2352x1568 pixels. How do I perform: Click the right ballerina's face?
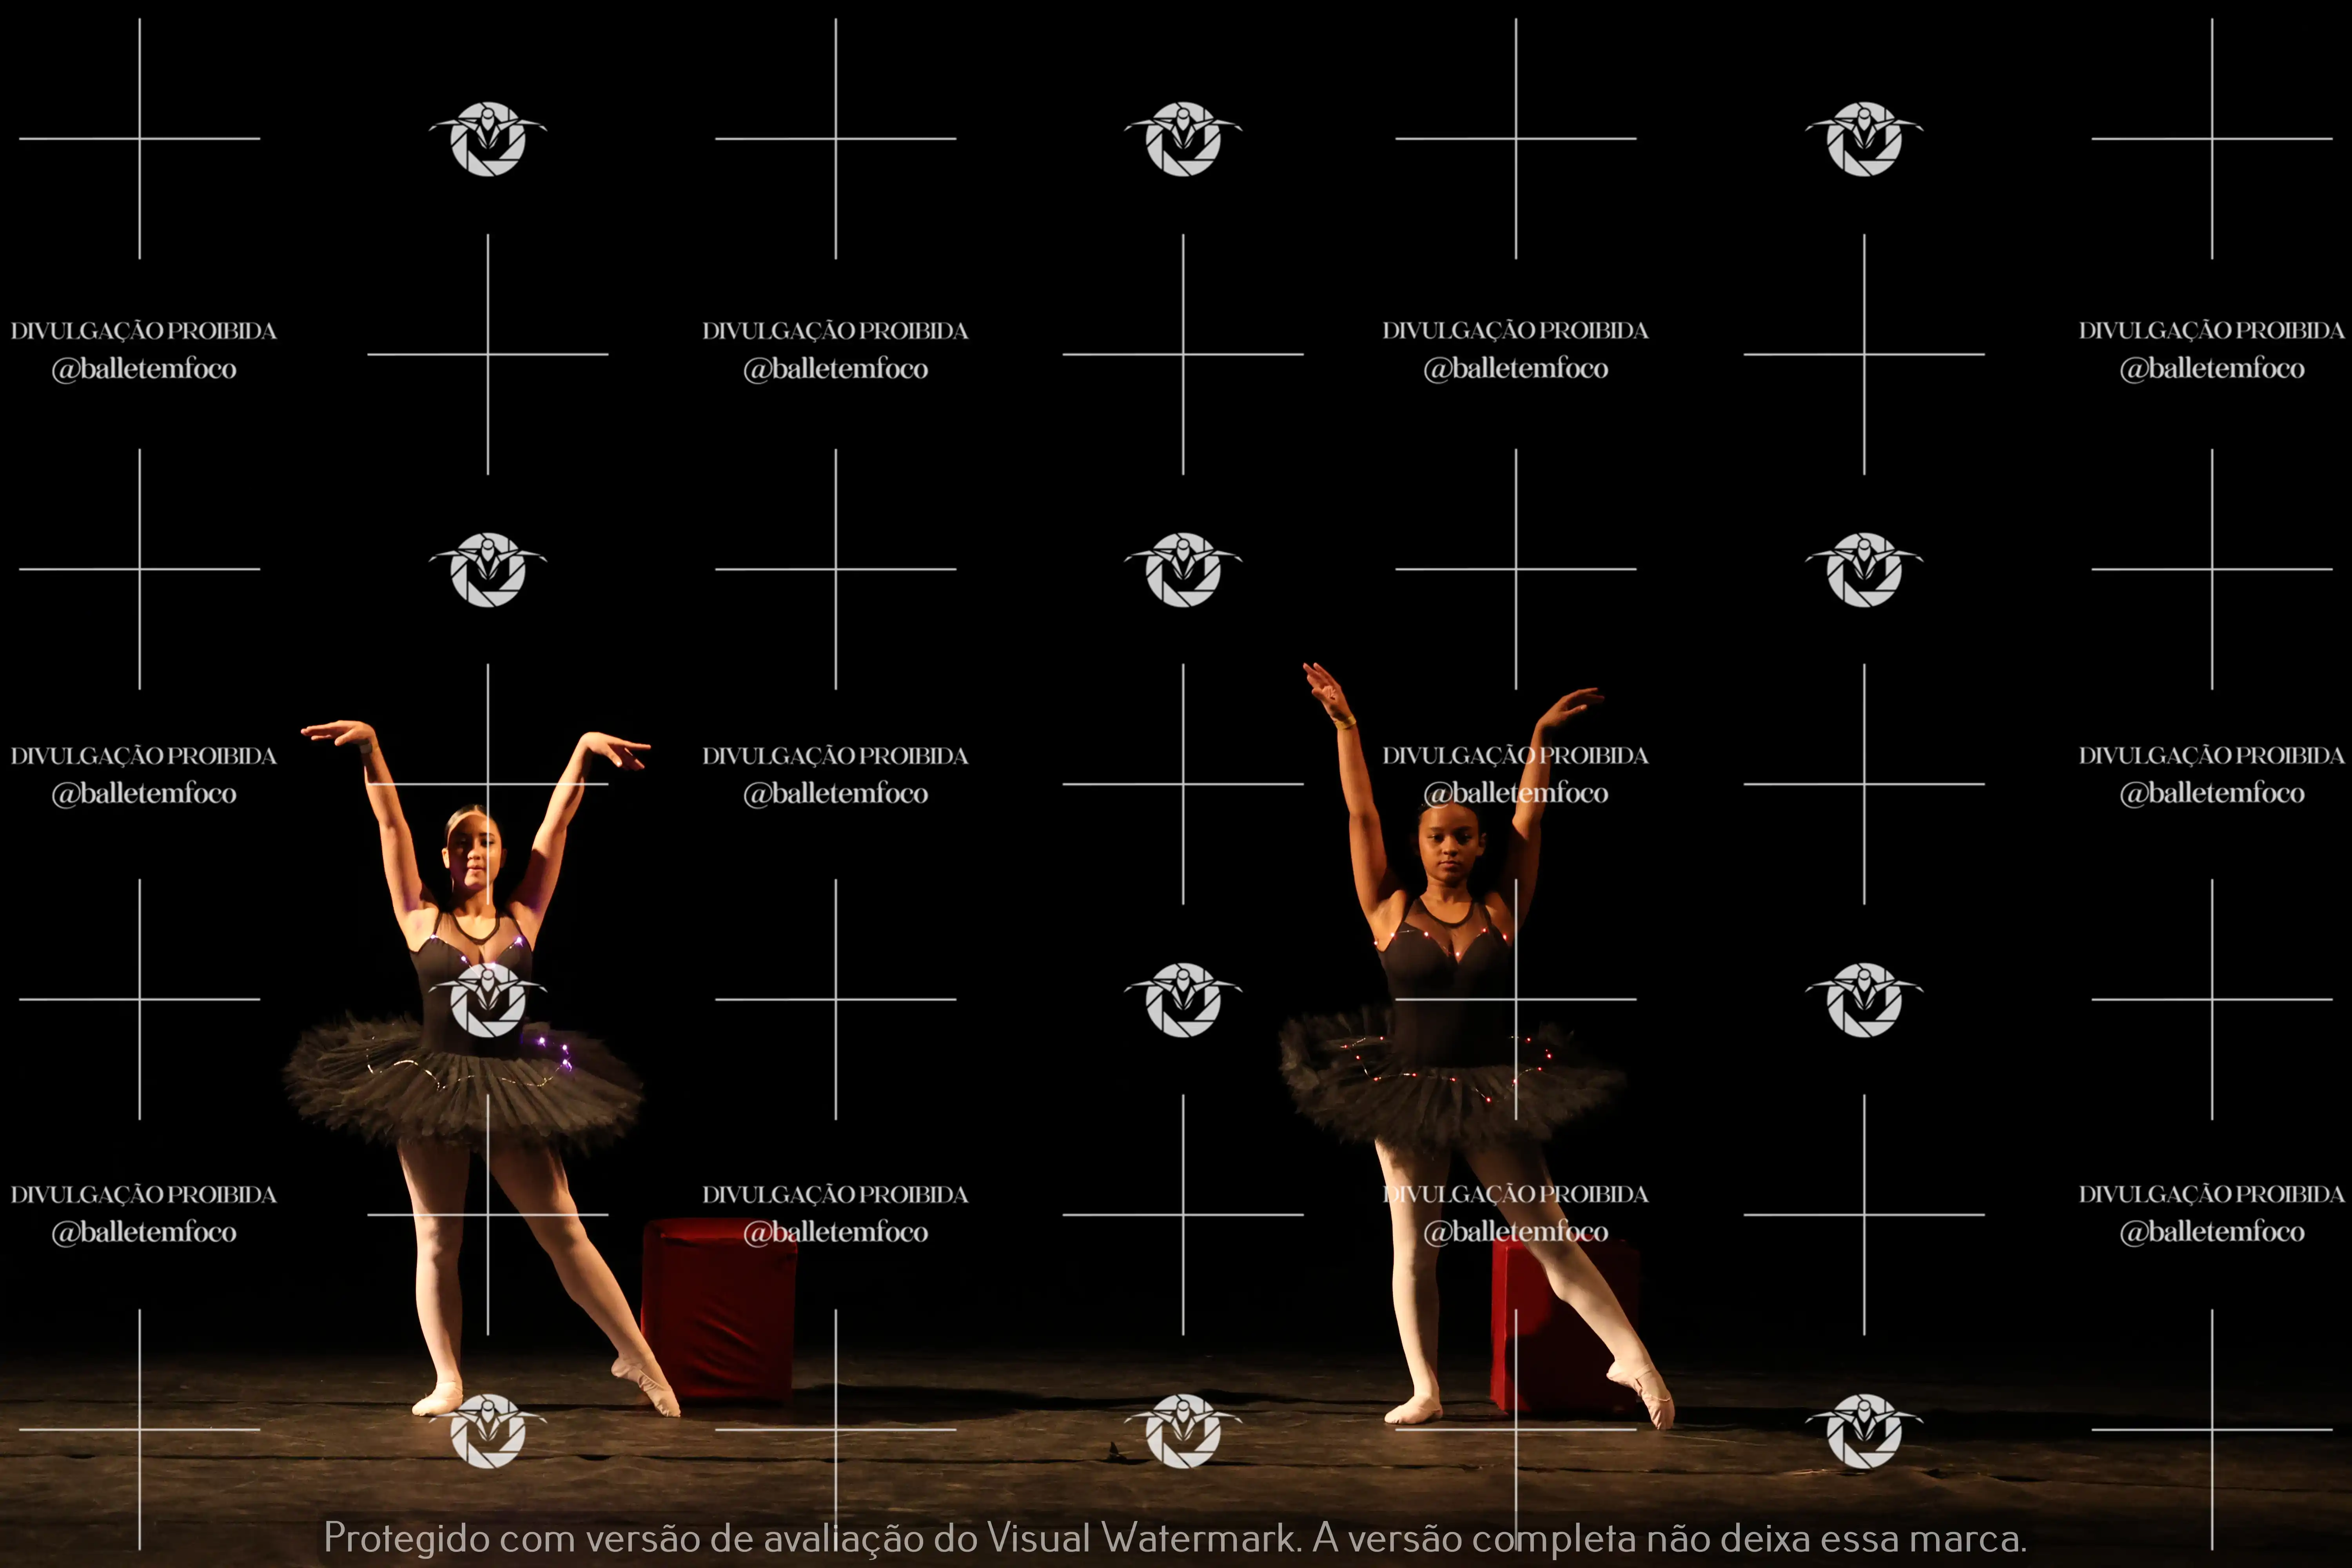coord(1450,850)
